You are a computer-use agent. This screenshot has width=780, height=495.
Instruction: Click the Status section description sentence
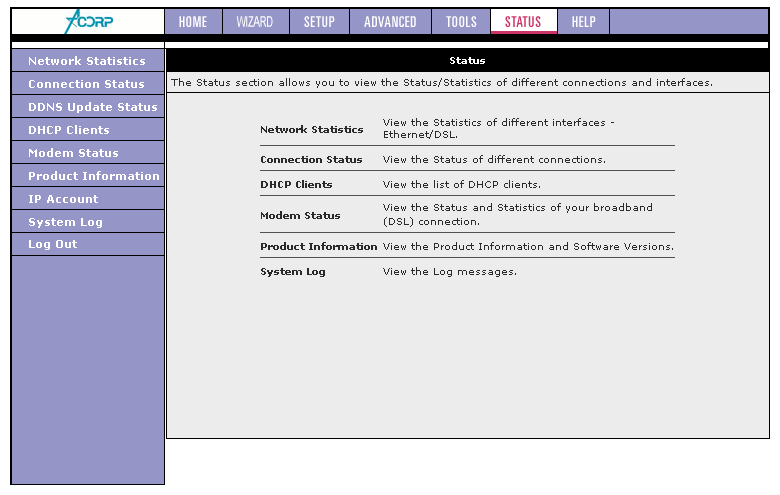click(442, 83)
